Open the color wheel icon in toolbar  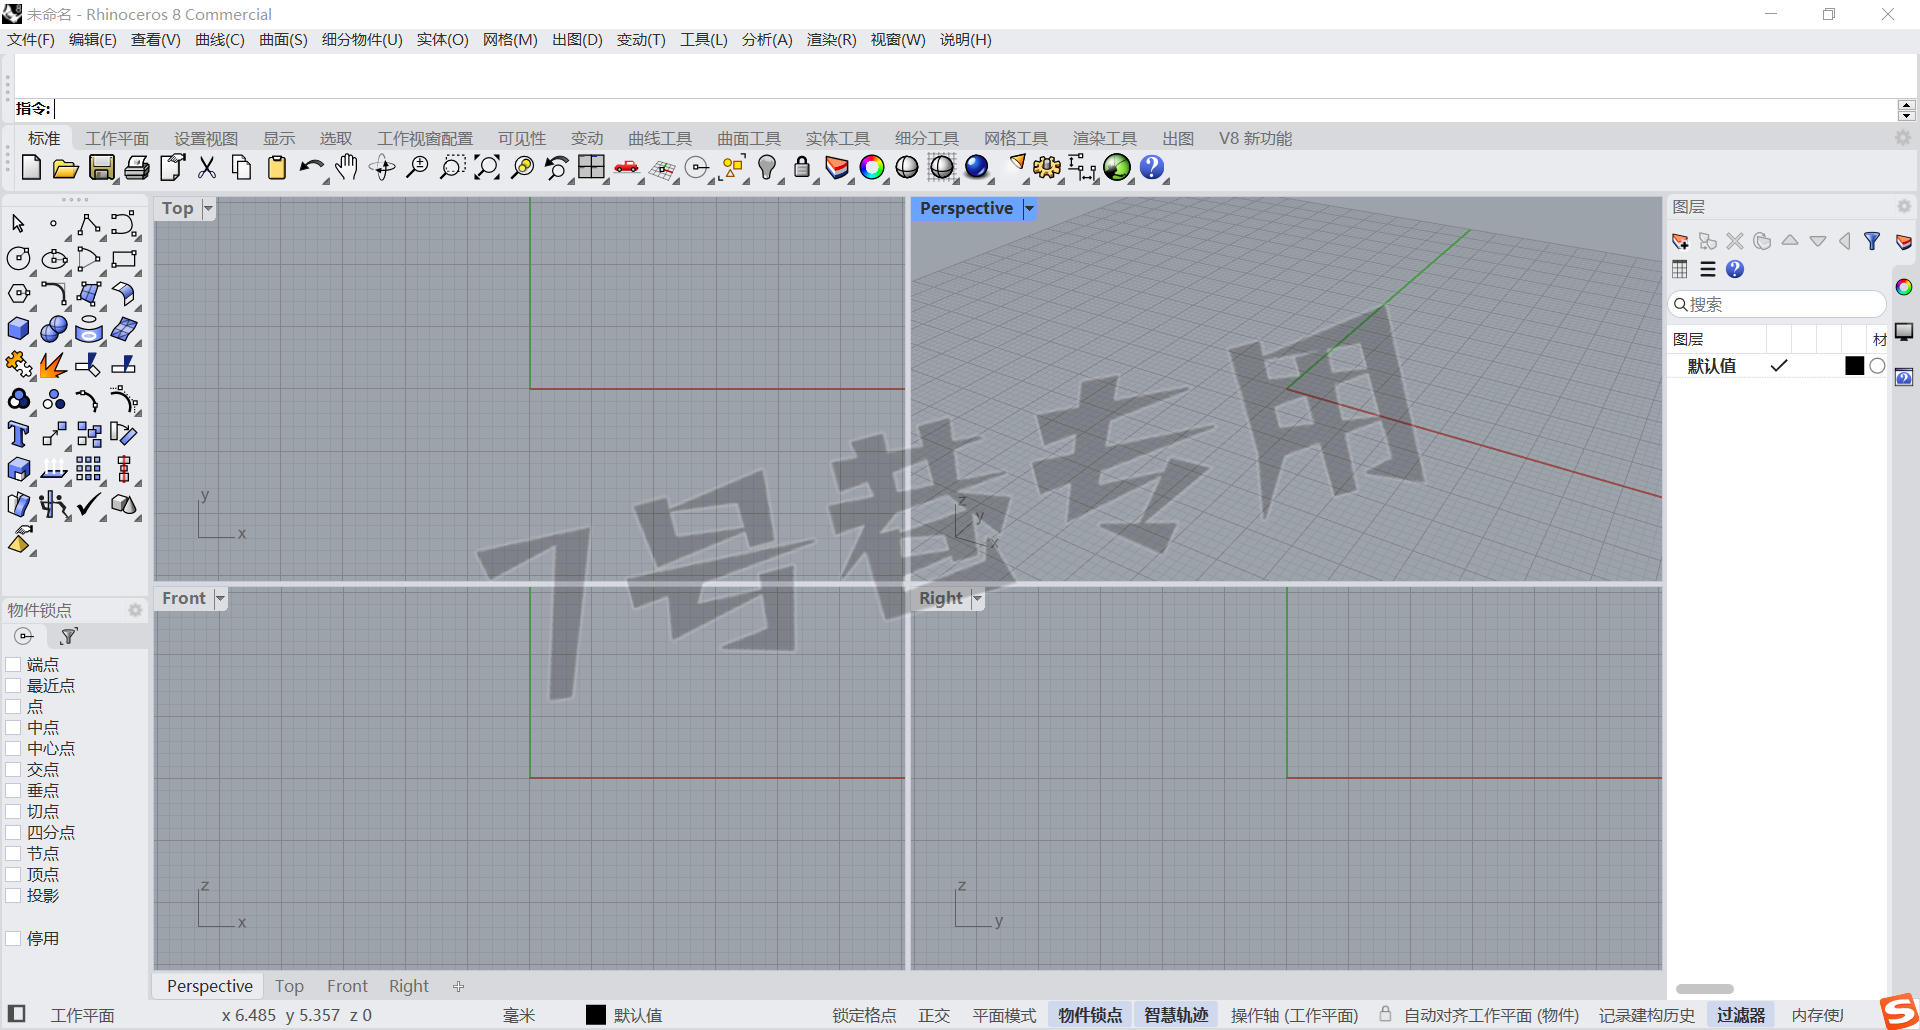(x=872, y=168)
